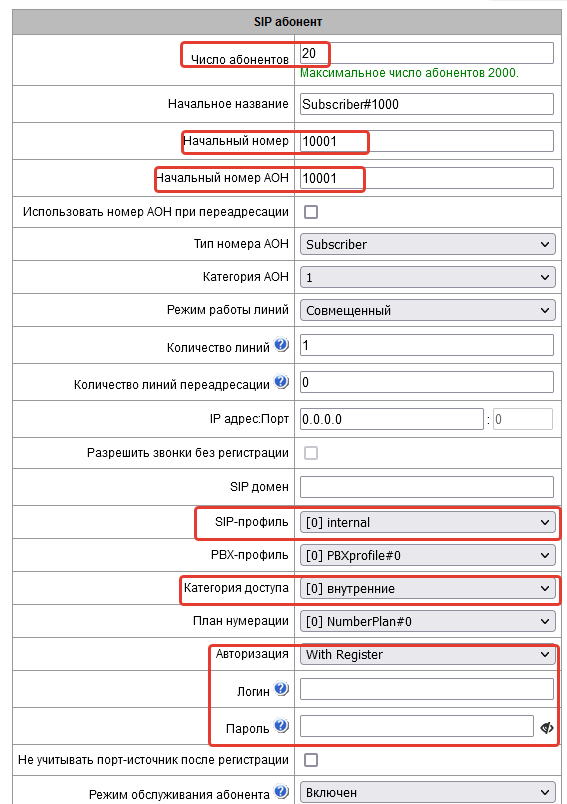567x804 pixels.
Task: Click the help icon next to Логин
Action: pyautogui.click(x=281, y=689)
